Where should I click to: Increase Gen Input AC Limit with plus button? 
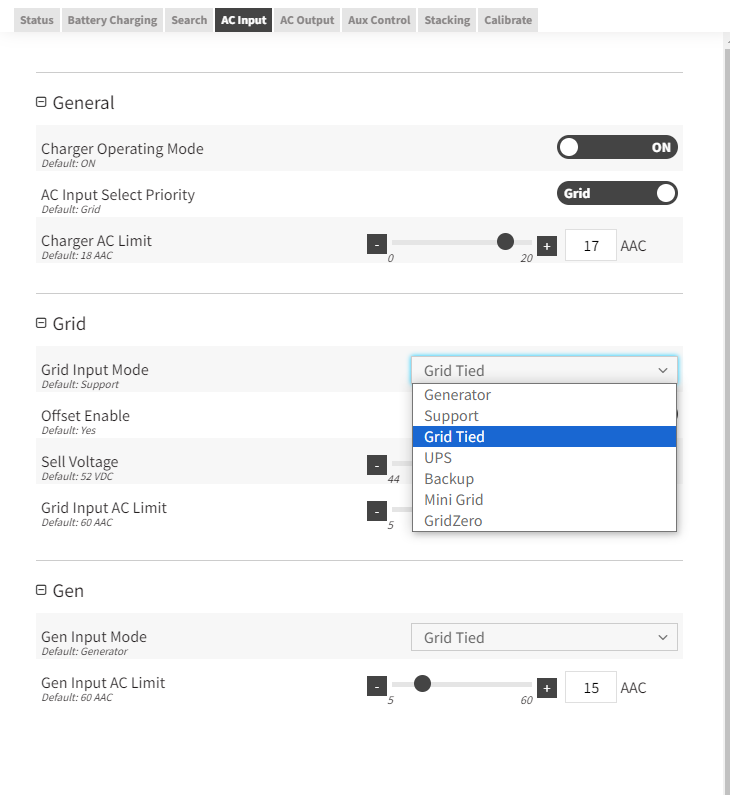[x=546, y=688]
